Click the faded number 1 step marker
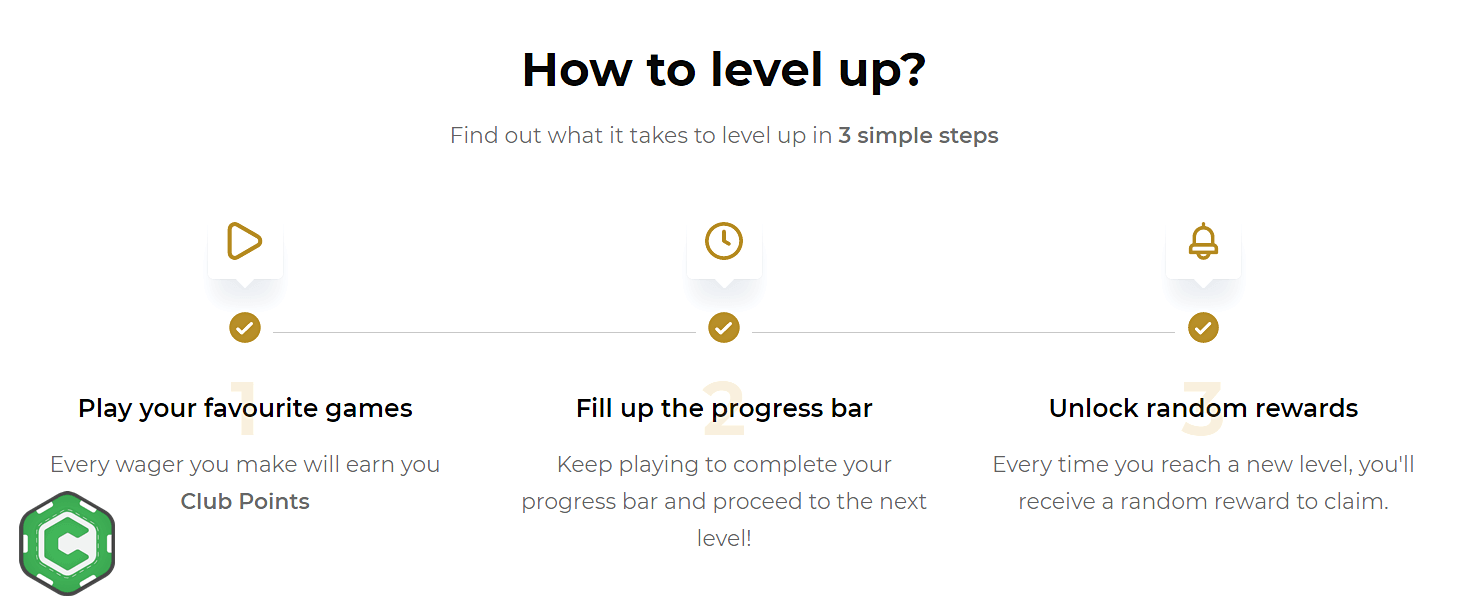The image size is (1474, 616). click(244, 408)
